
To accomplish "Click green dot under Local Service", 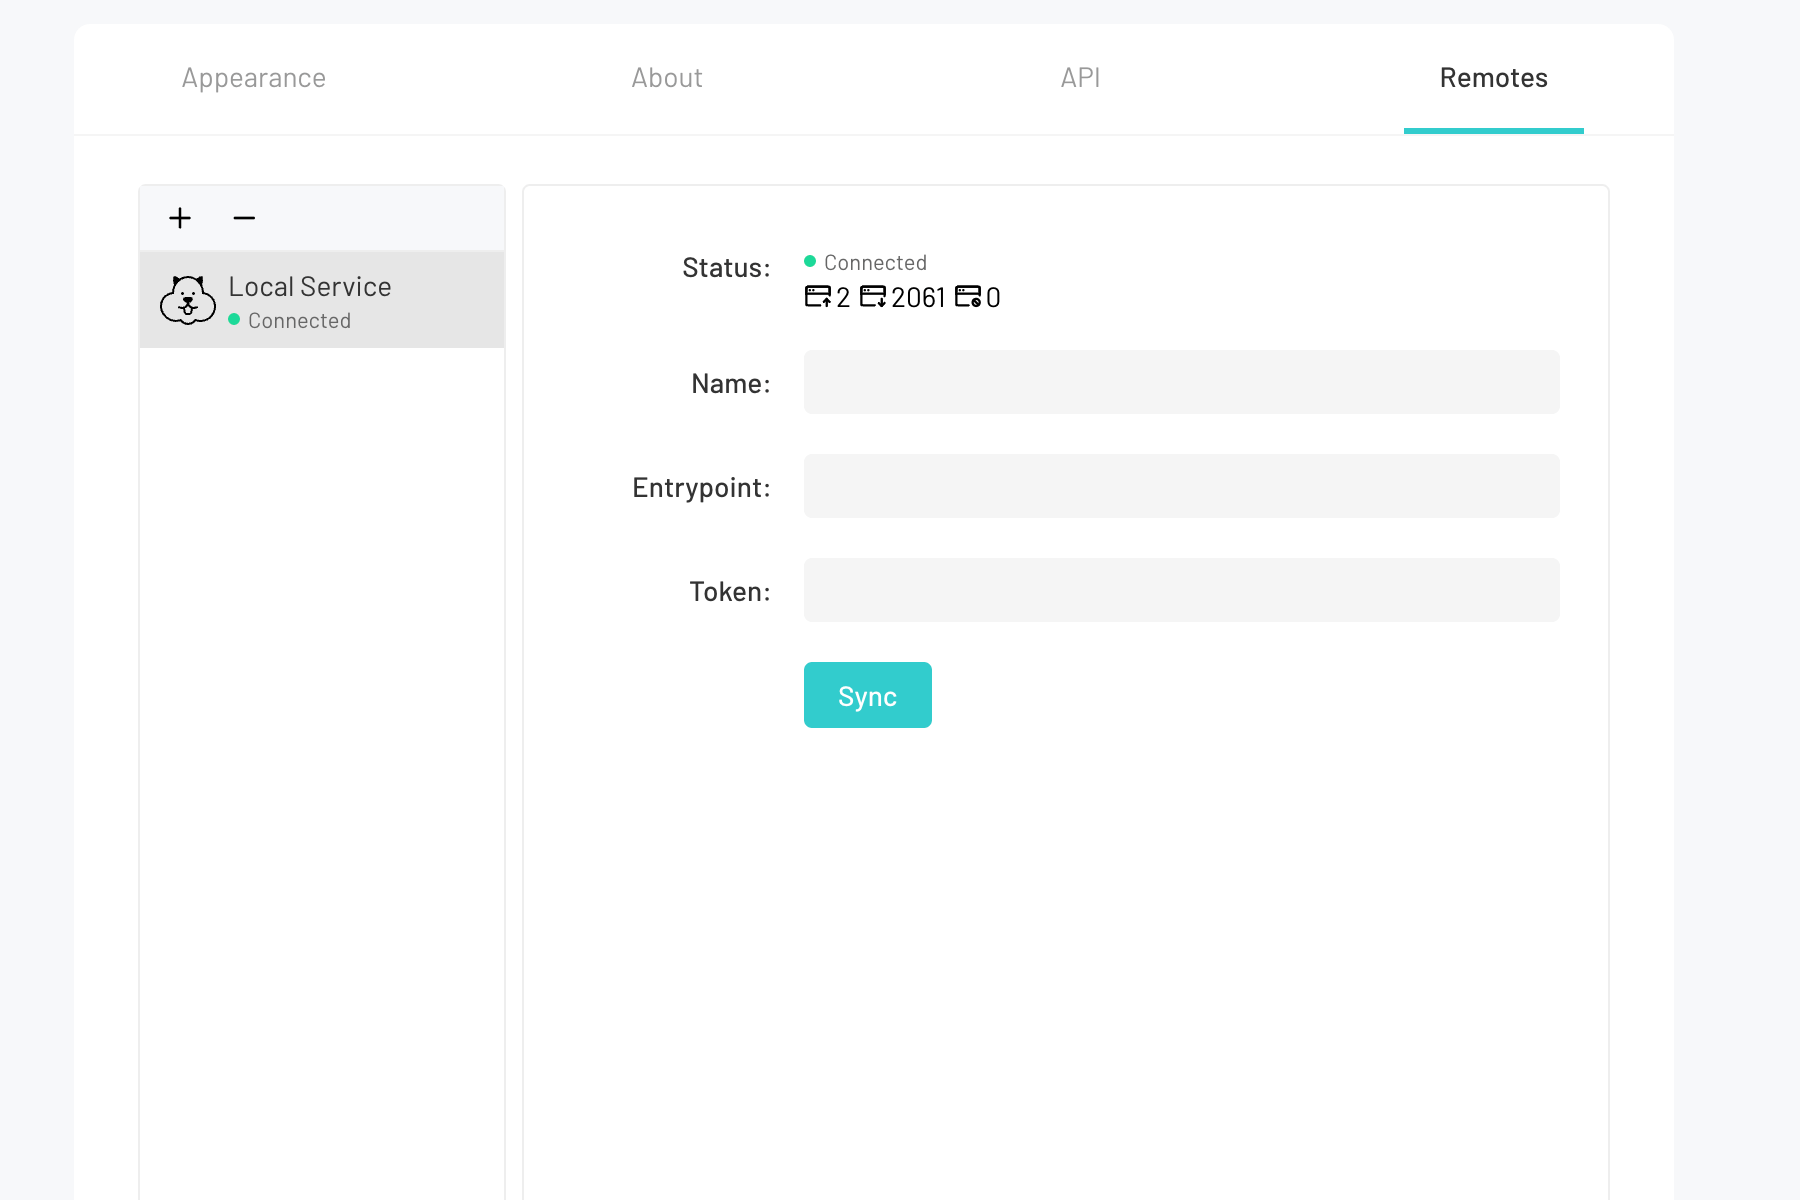I will click(x=234, y=320).
